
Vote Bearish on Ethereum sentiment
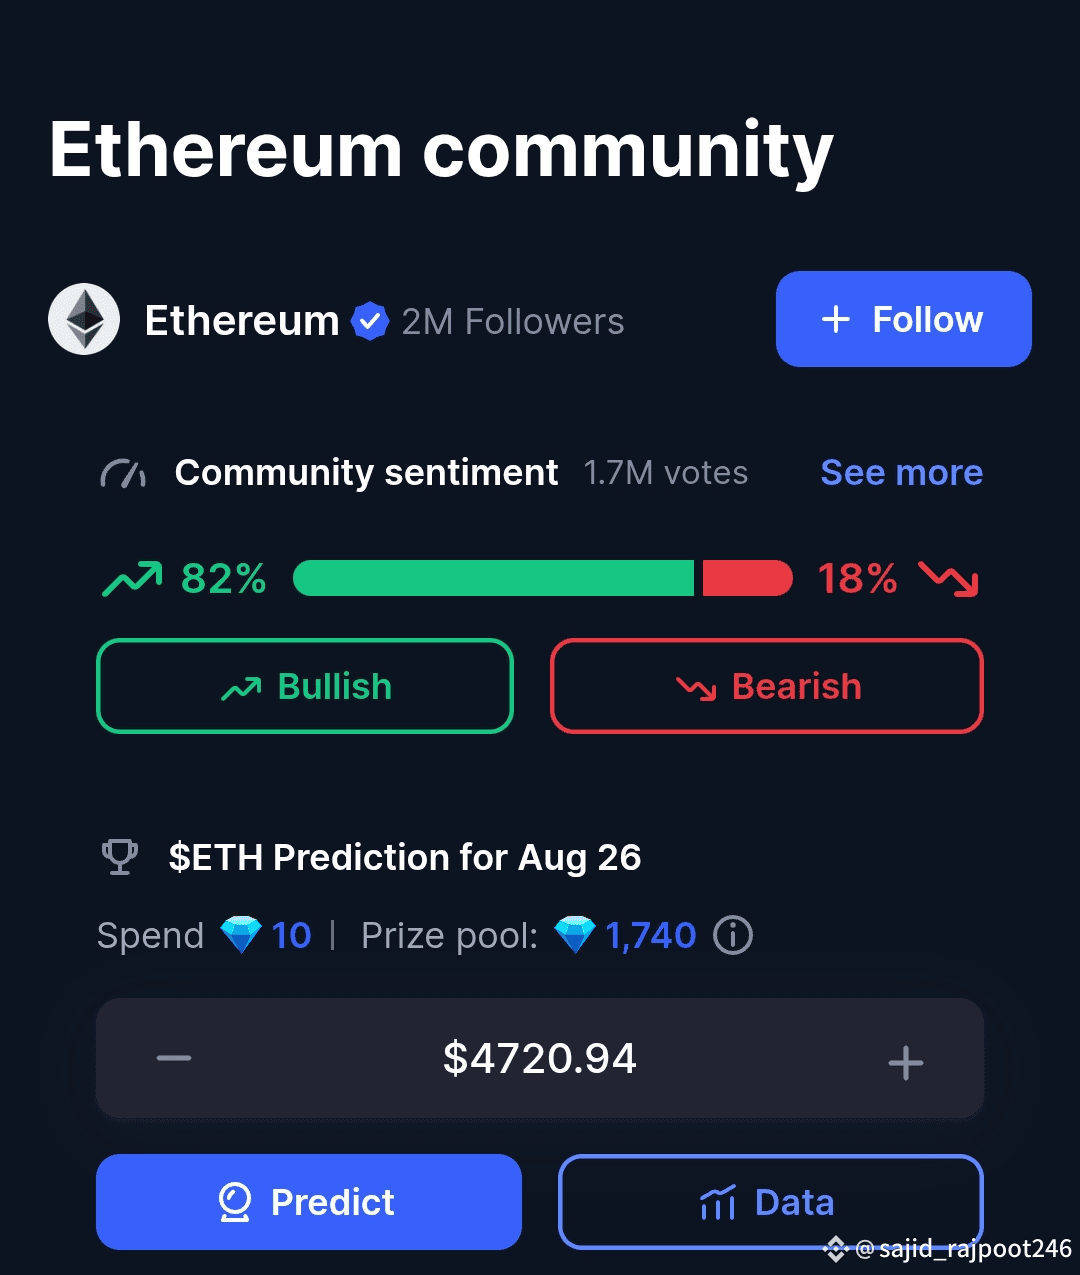click(767, 686)
